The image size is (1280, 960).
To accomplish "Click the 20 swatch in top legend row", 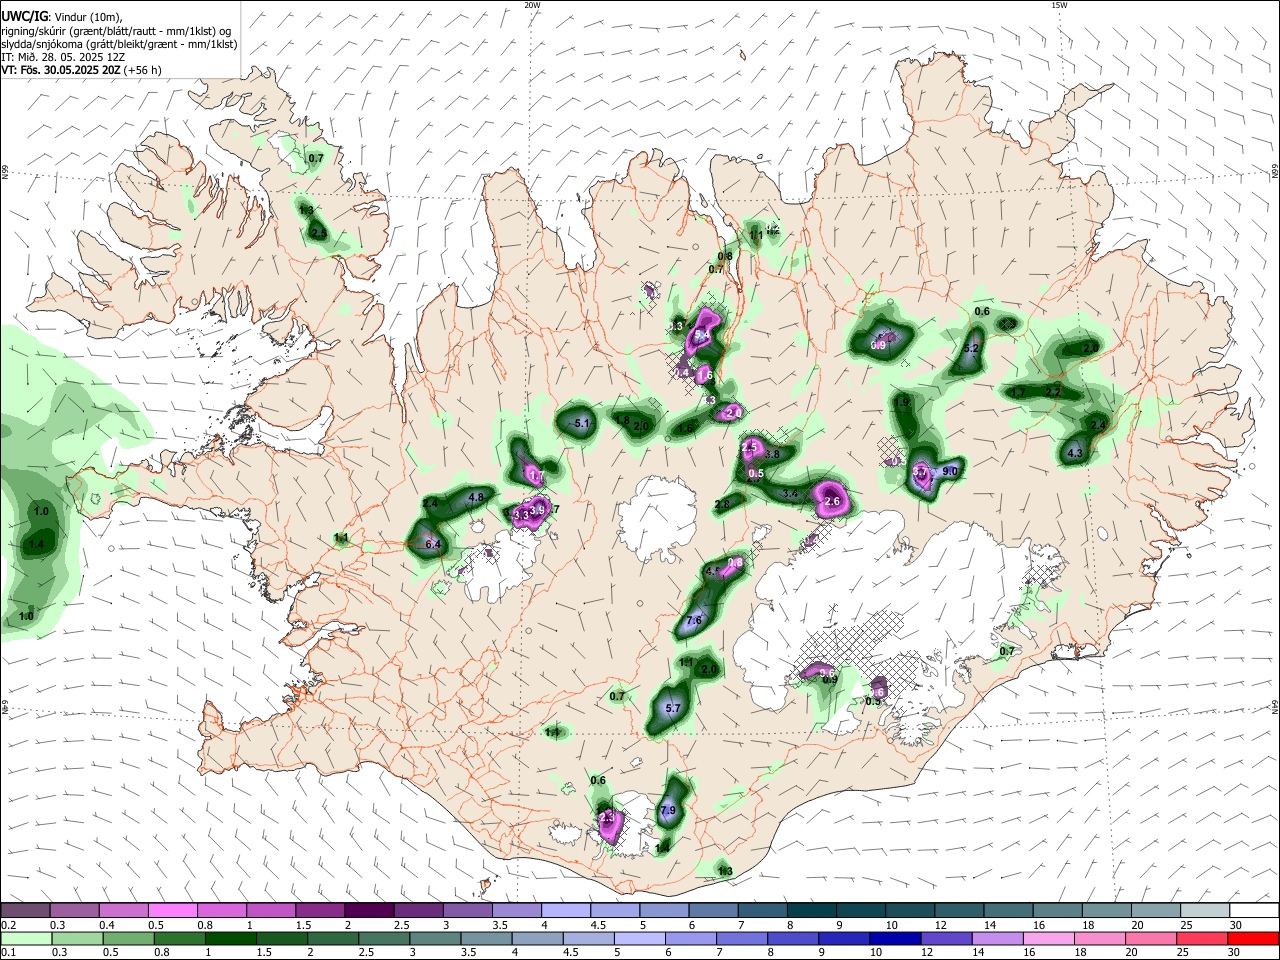I will (1154, 910).
